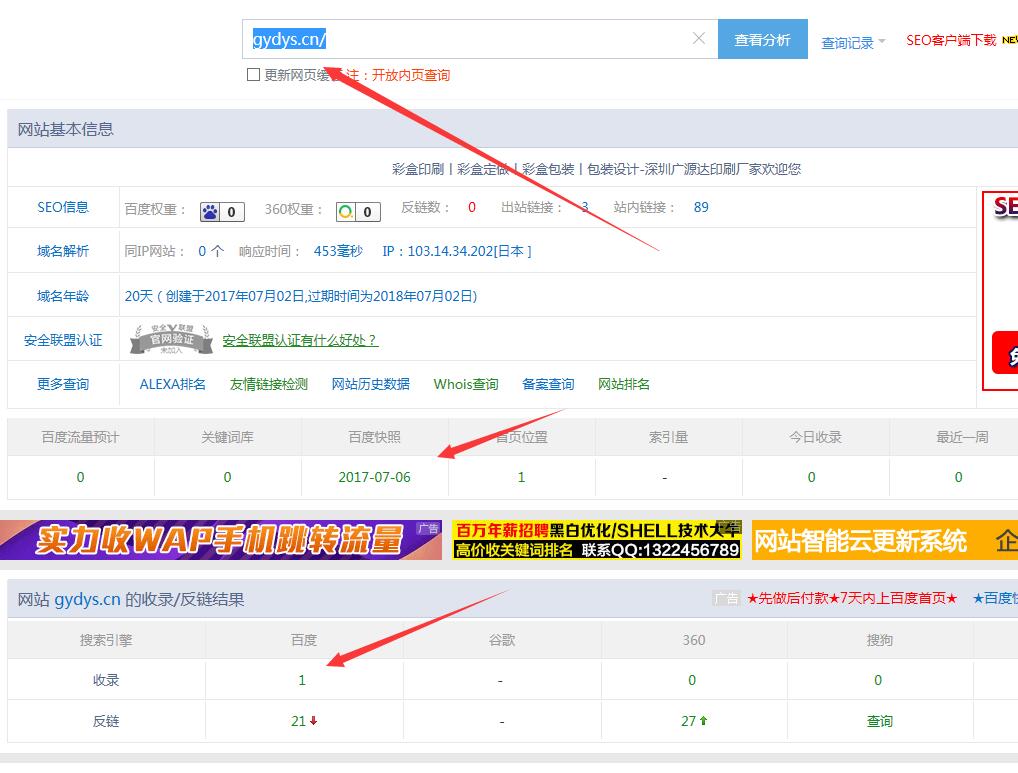Click the 关键词库 value 0
Screen dimensions: 1018x773
pyautogui.click(x=227, y=477)
